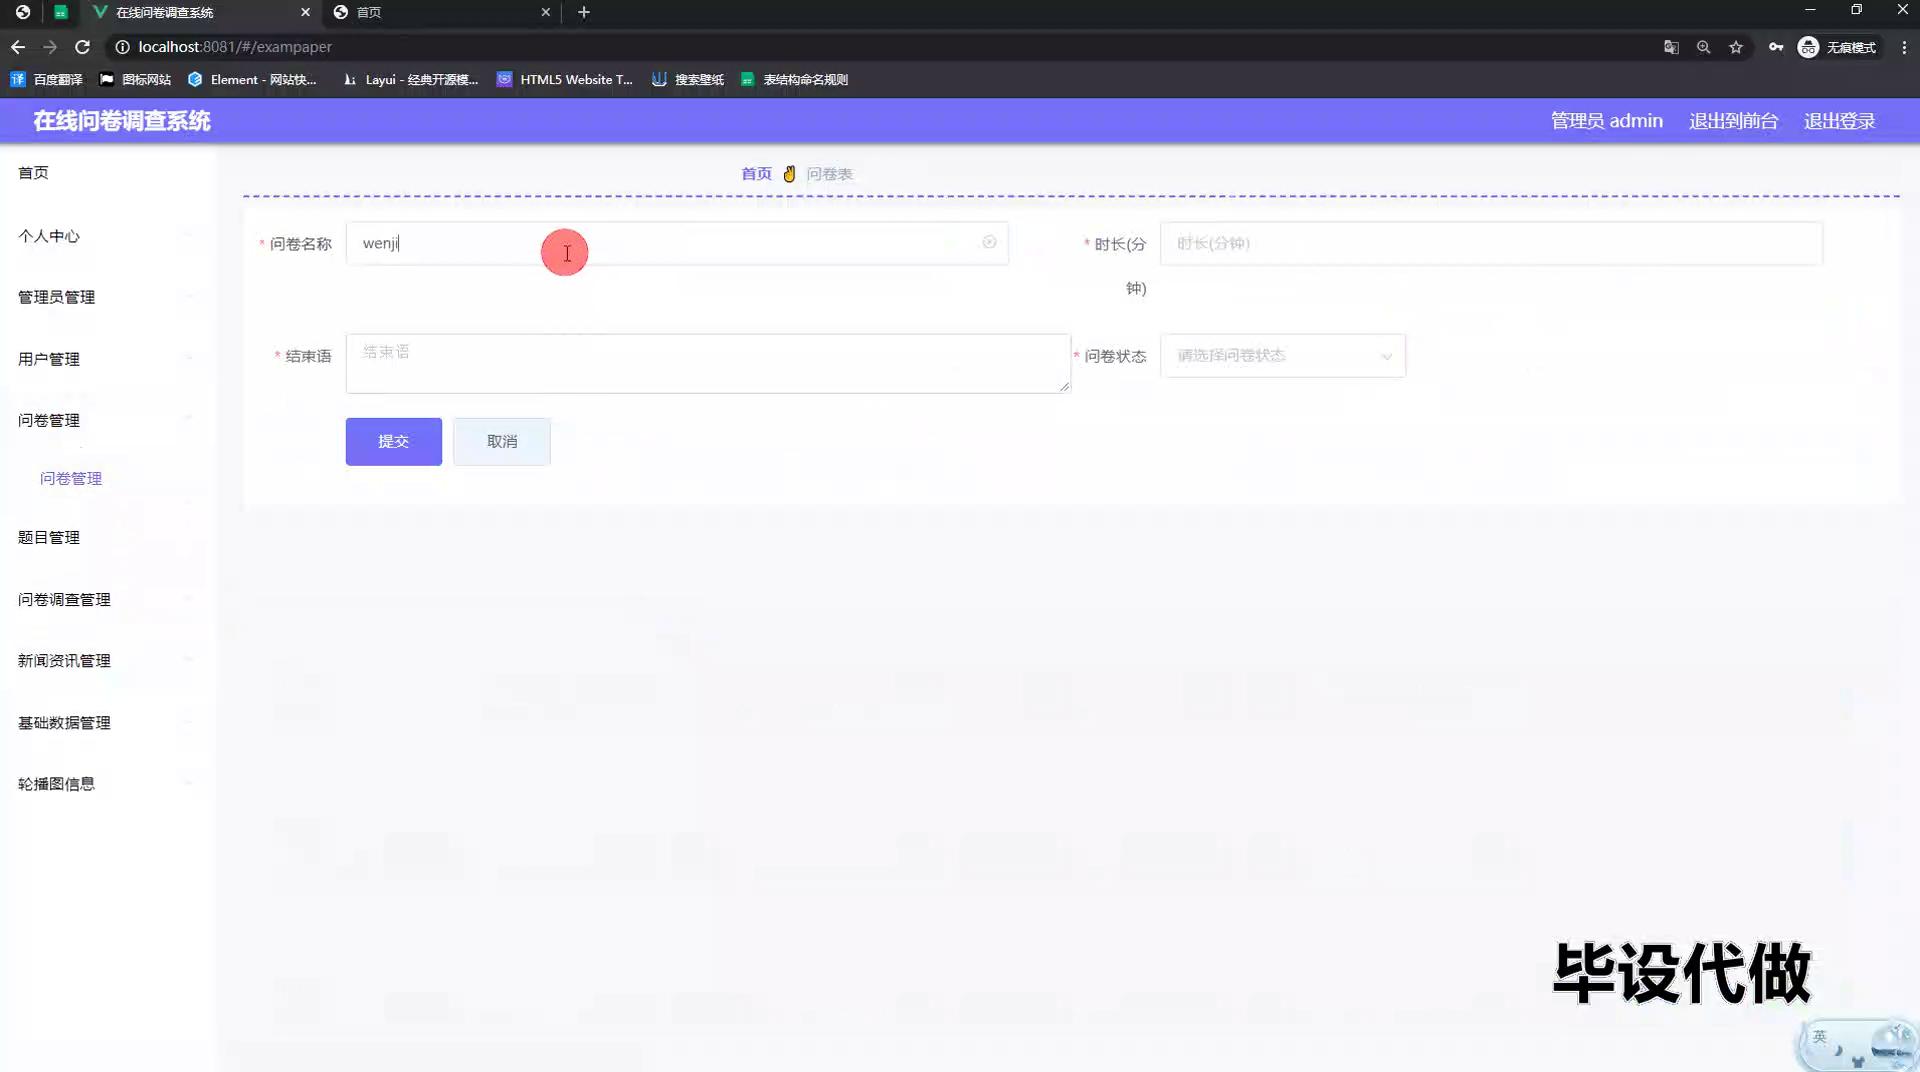The height and width of the screenshot is (1072, 1920).
Task: Click the 提交 submit button
Action: [393, 441]
